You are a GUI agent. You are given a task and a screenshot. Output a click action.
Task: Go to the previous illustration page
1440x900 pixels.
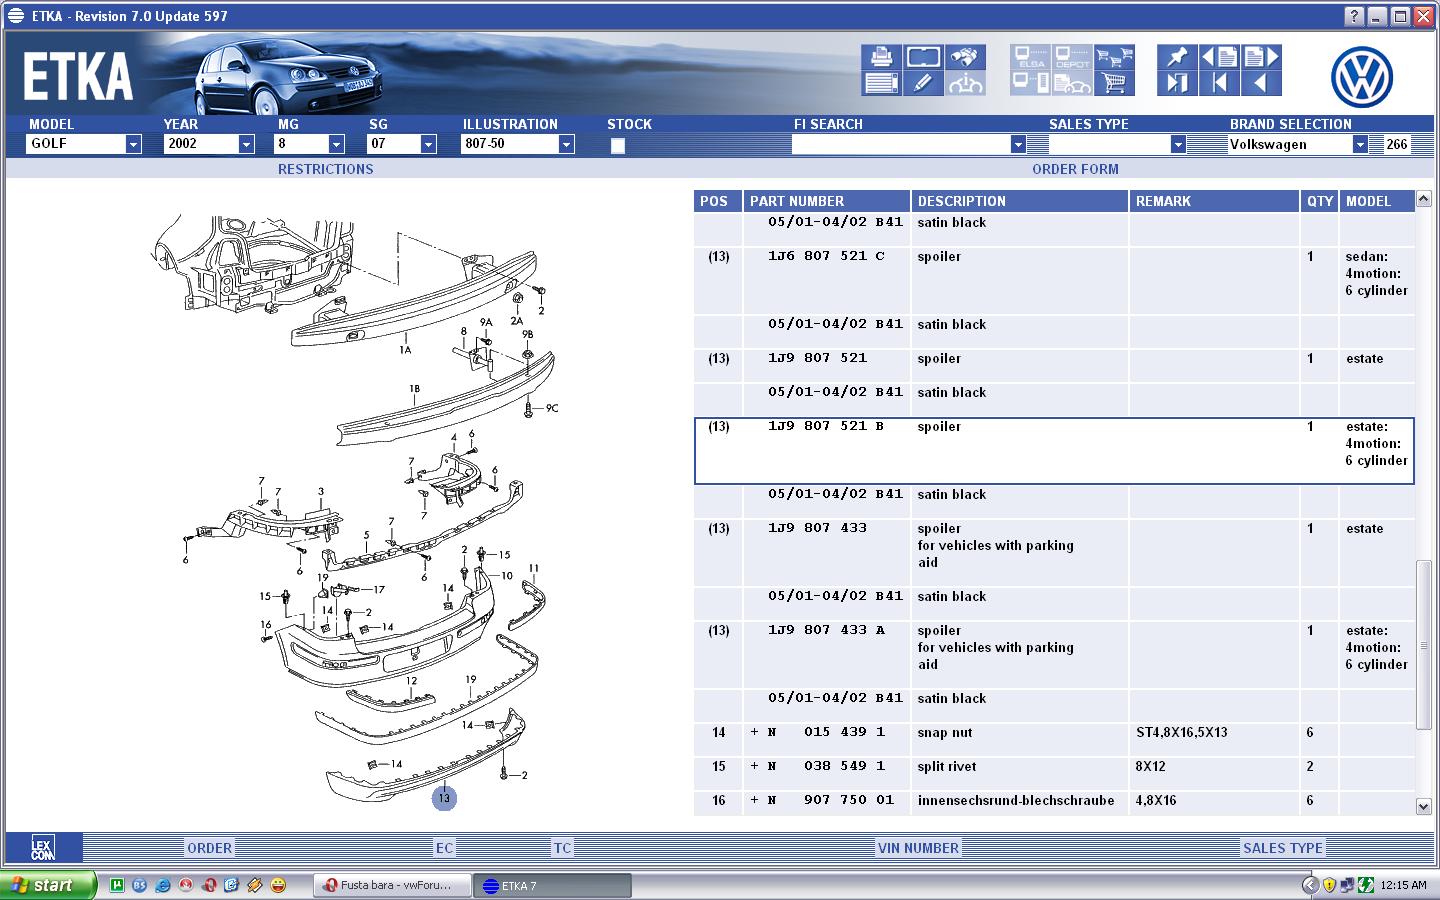(1219, 57)
